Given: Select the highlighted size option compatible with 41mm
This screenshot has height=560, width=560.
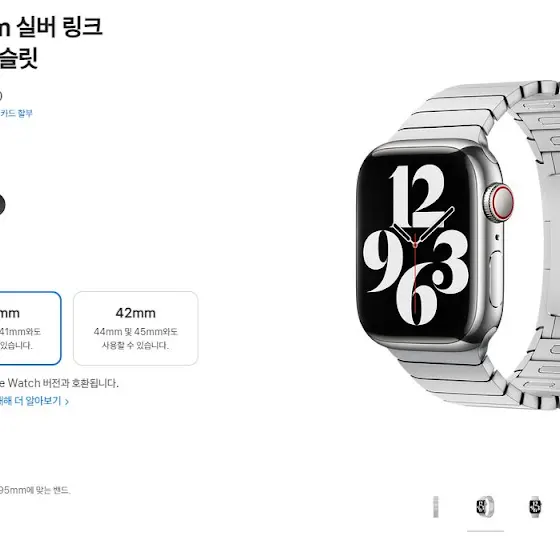Looking at the screenshot, I should pos(30,328).
